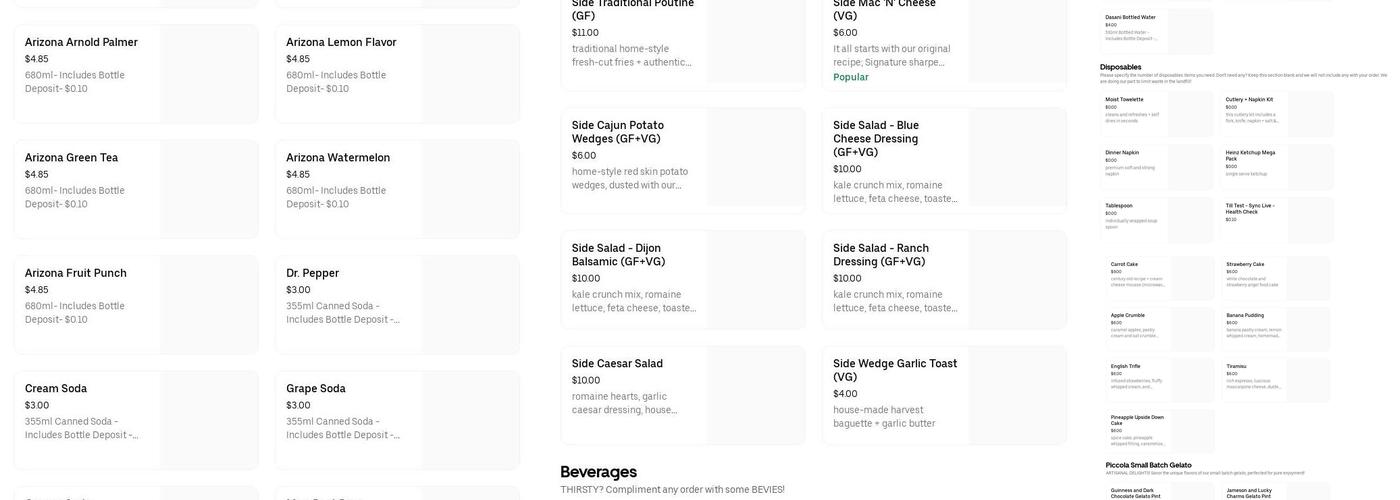Click the Beverages section heading
This screenshot has height=500, width=1400.
(599, 472)
